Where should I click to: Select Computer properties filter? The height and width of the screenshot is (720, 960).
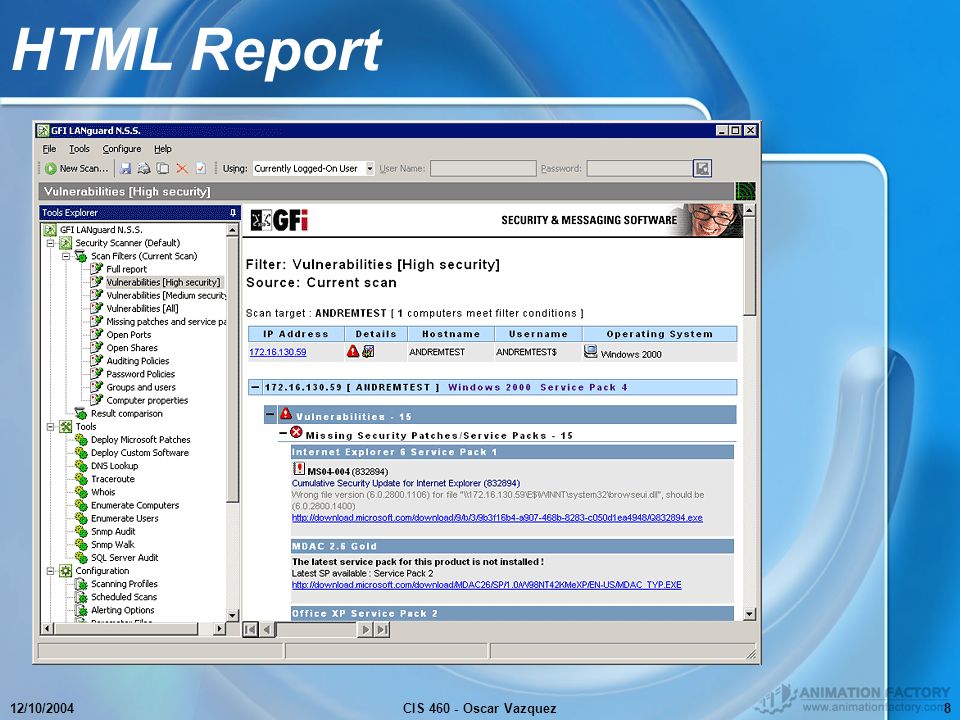147,400
